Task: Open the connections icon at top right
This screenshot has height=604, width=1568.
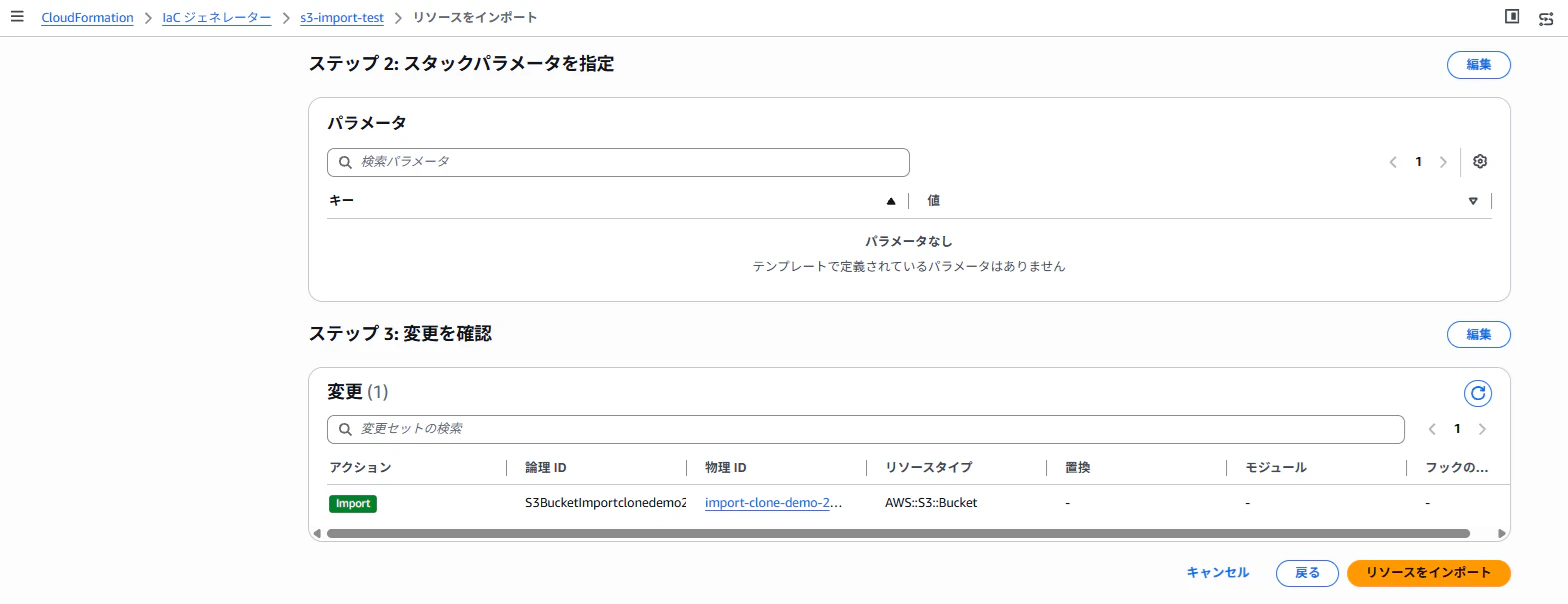Action: [1546, 17]
